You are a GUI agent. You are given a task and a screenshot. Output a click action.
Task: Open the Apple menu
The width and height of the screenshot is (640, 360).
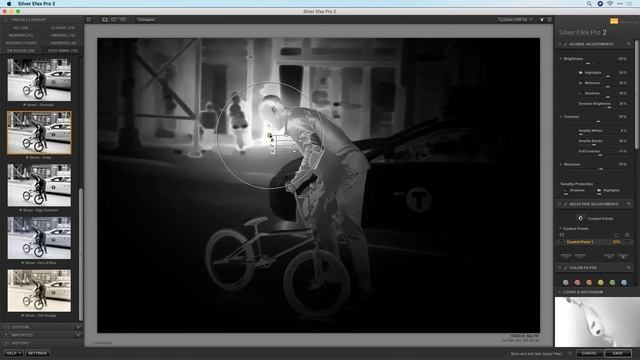(9, 4)
